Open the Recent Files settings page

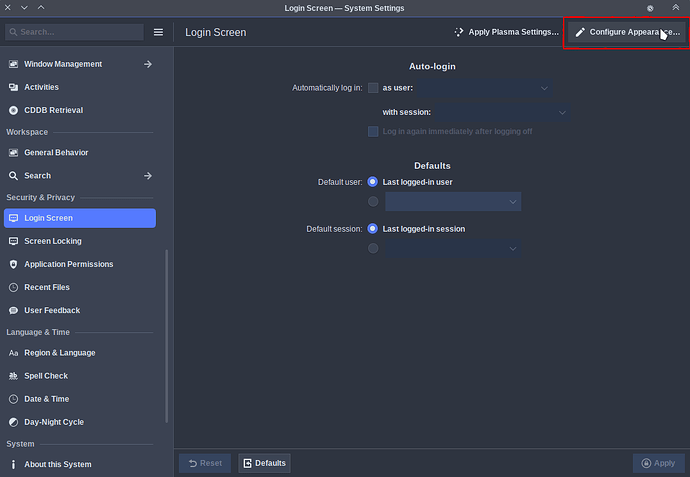click(80, 287)
